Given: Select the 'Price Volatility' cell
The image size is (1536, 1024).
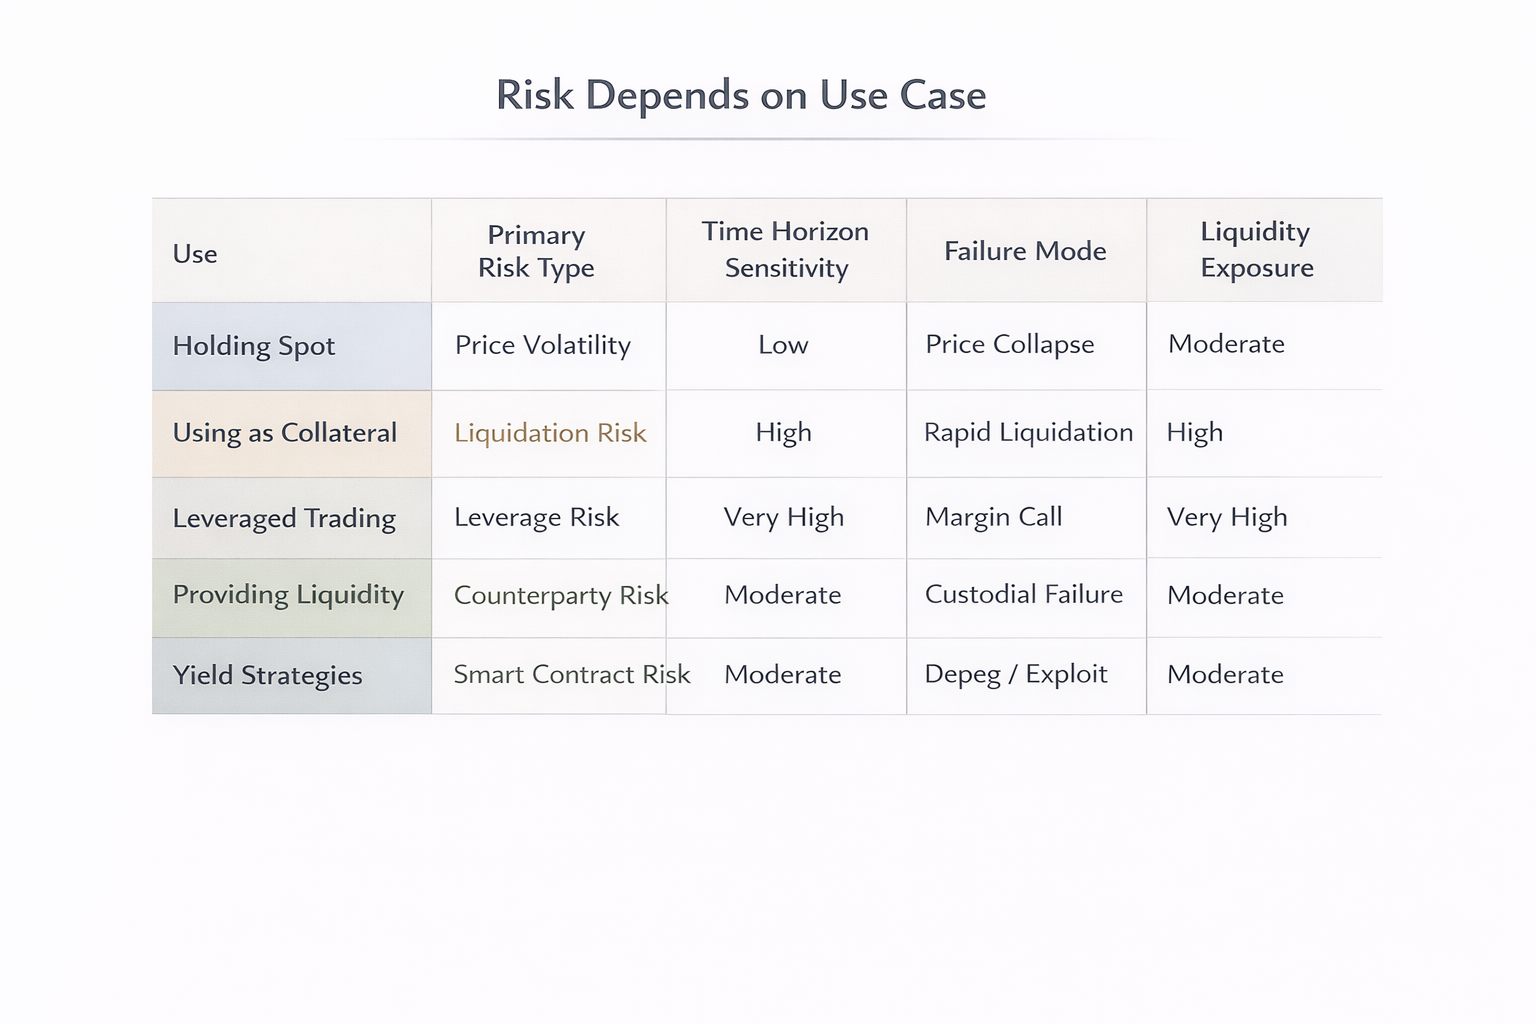Looking at the screenshot, I should coord(543,345).
